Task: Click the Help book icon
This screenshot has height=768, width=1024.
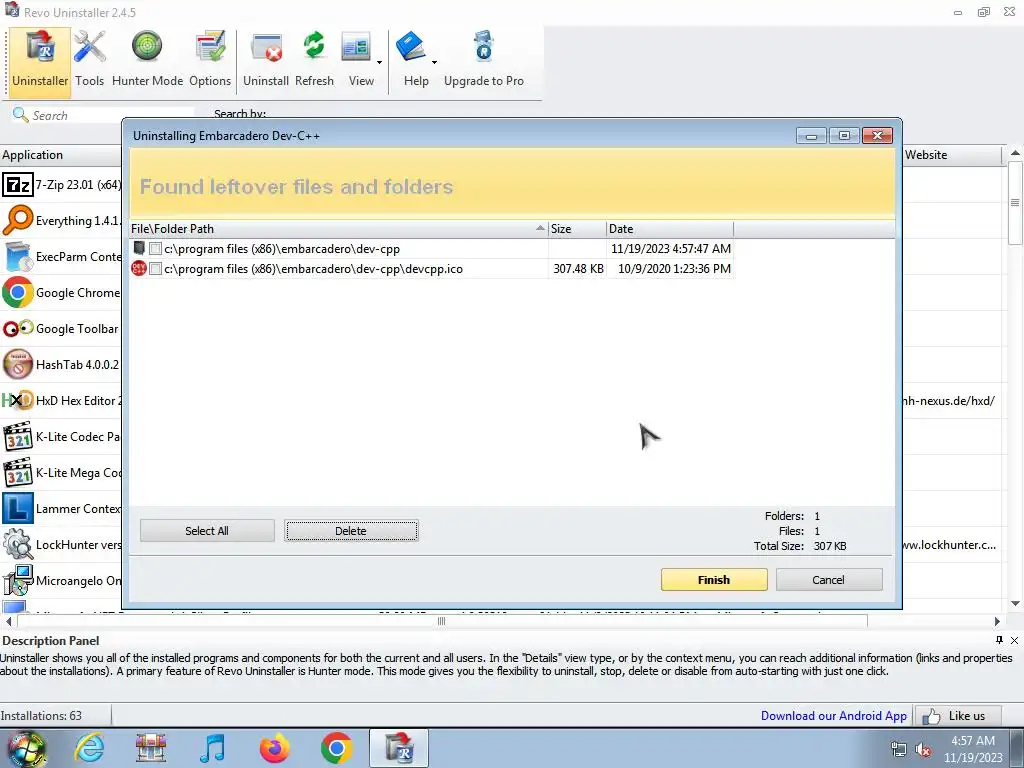Action: coord(411,47)
